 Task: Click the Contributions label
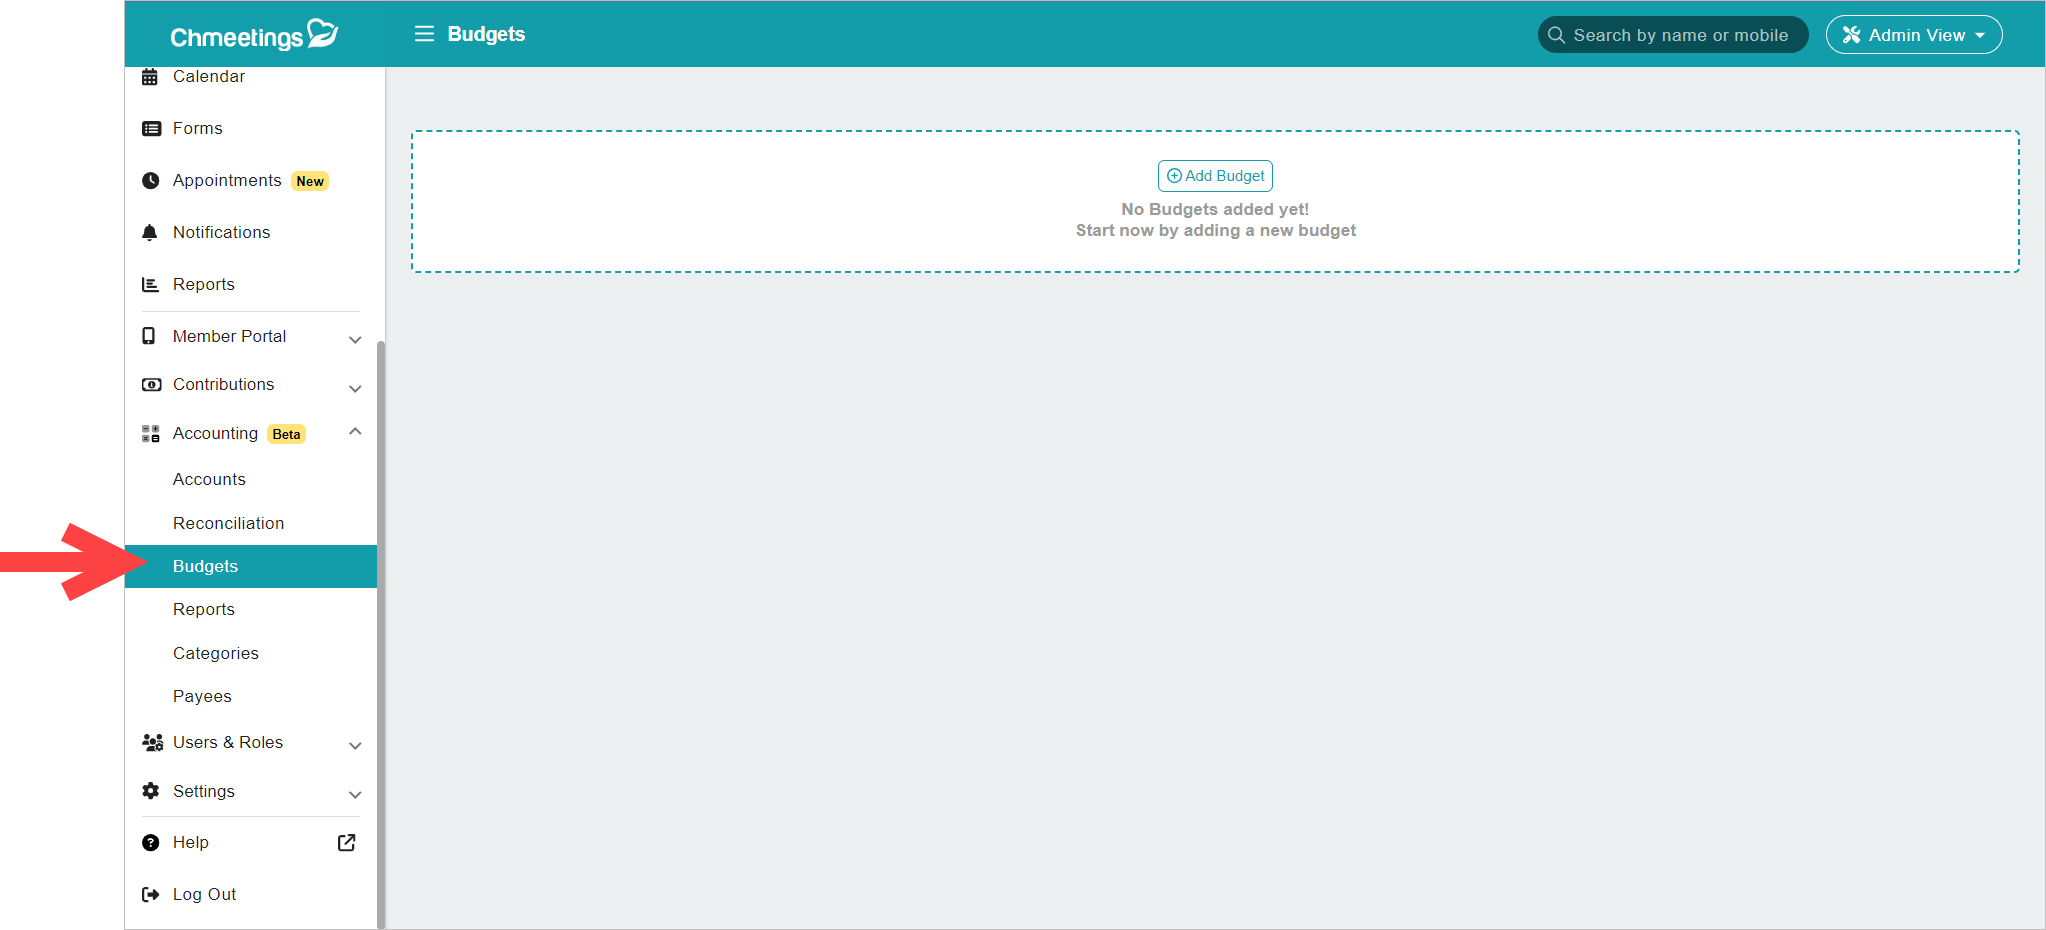[223, 384]
